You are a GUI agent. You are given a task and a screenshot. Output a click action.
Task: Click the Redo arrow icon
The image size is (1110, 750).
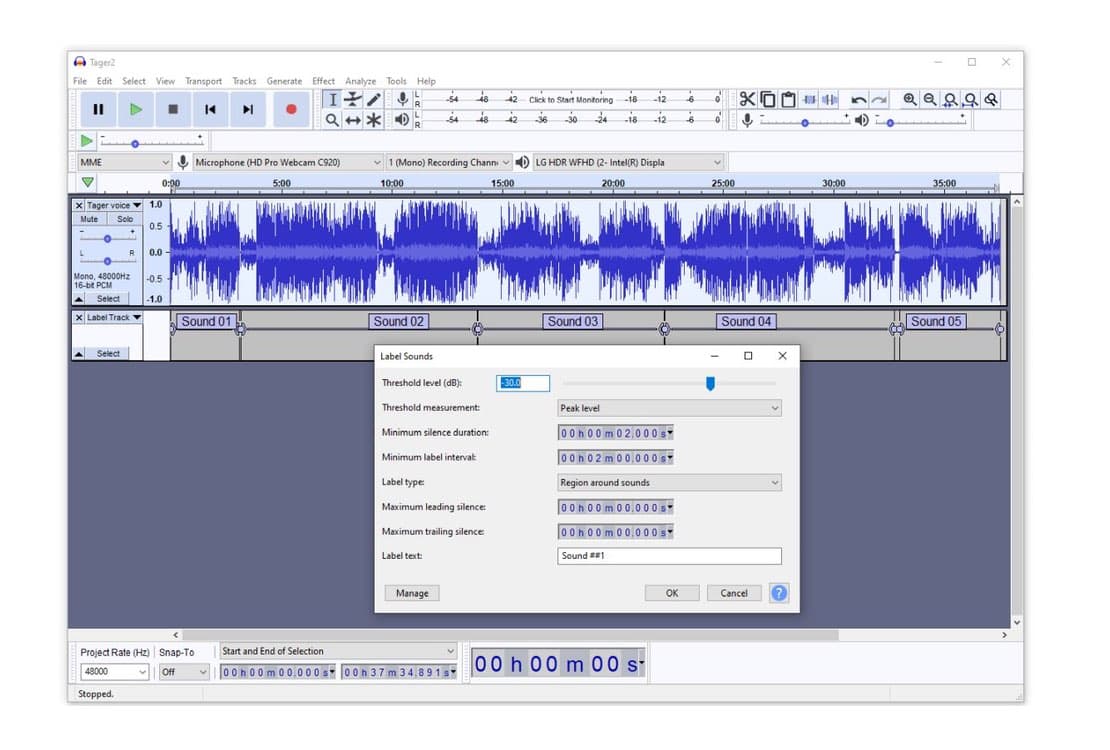[x=879, y=100]
